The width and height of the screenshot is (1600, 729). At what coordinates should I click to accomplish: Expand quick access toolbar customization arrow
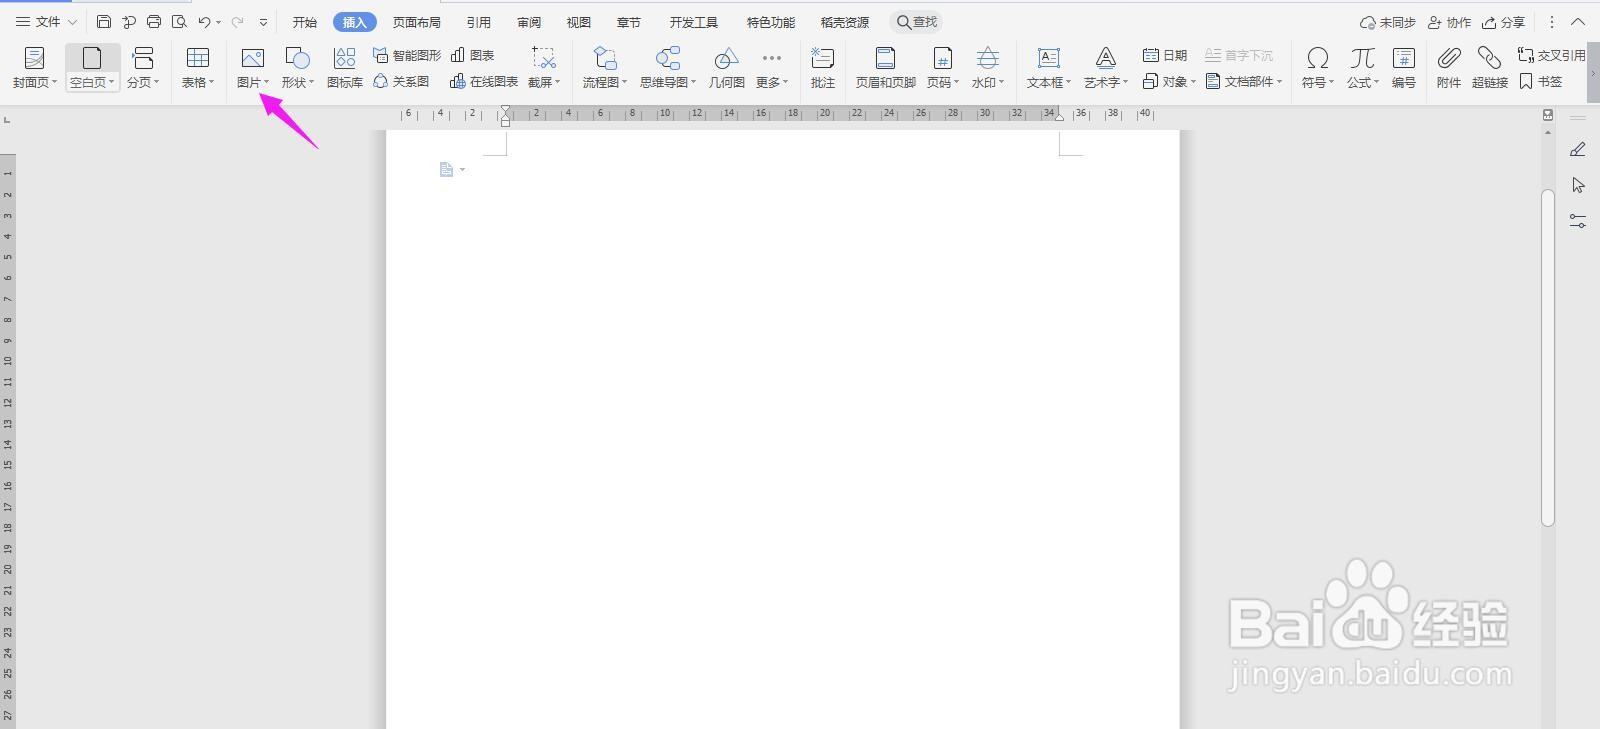click(263, 21)
